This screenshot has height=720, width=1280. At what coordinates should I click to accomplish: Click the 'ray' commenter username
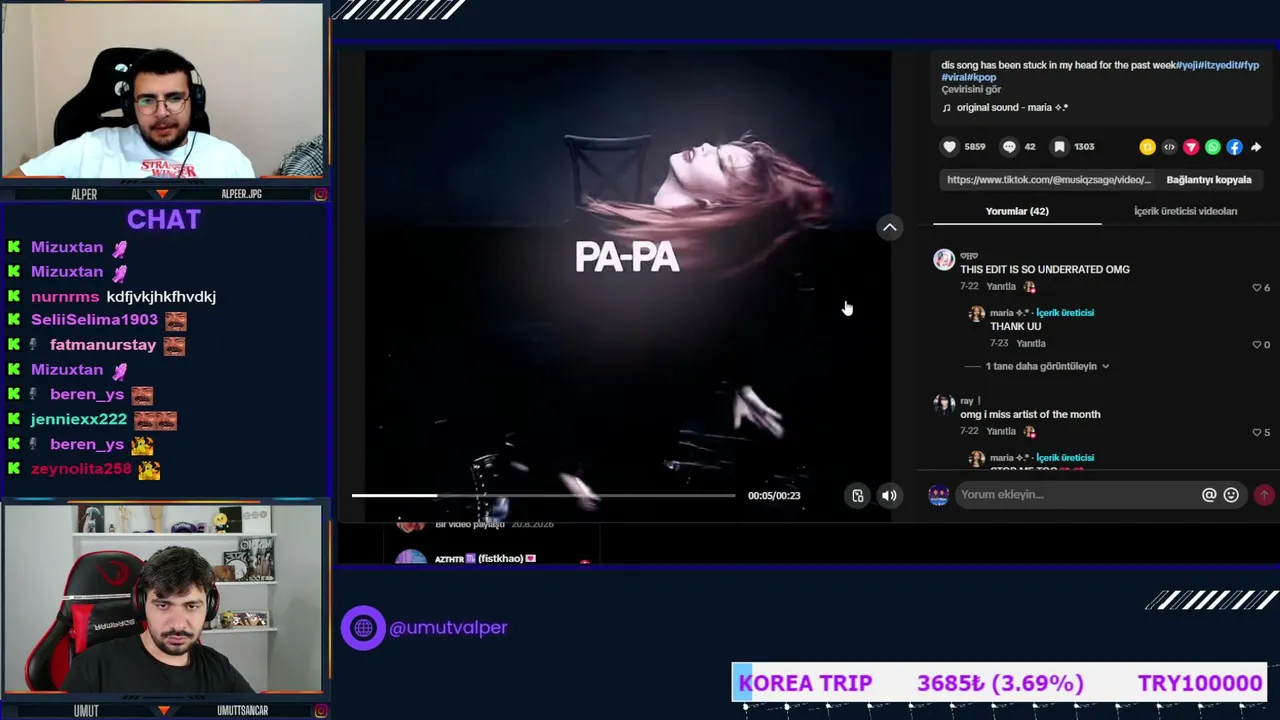point(967,401)
